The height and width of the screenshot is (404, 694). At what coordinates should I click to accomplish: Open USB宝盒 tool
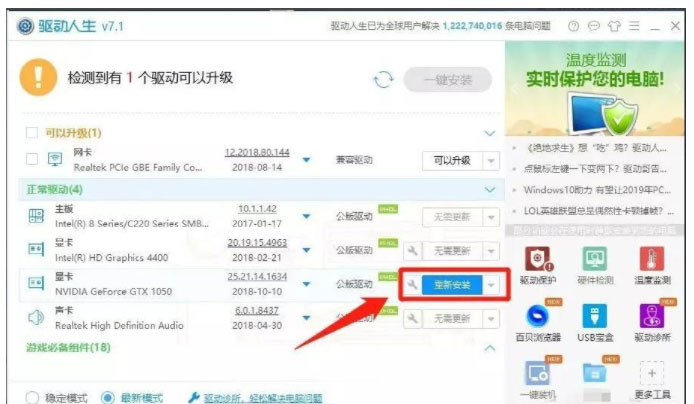pos(595,323)
